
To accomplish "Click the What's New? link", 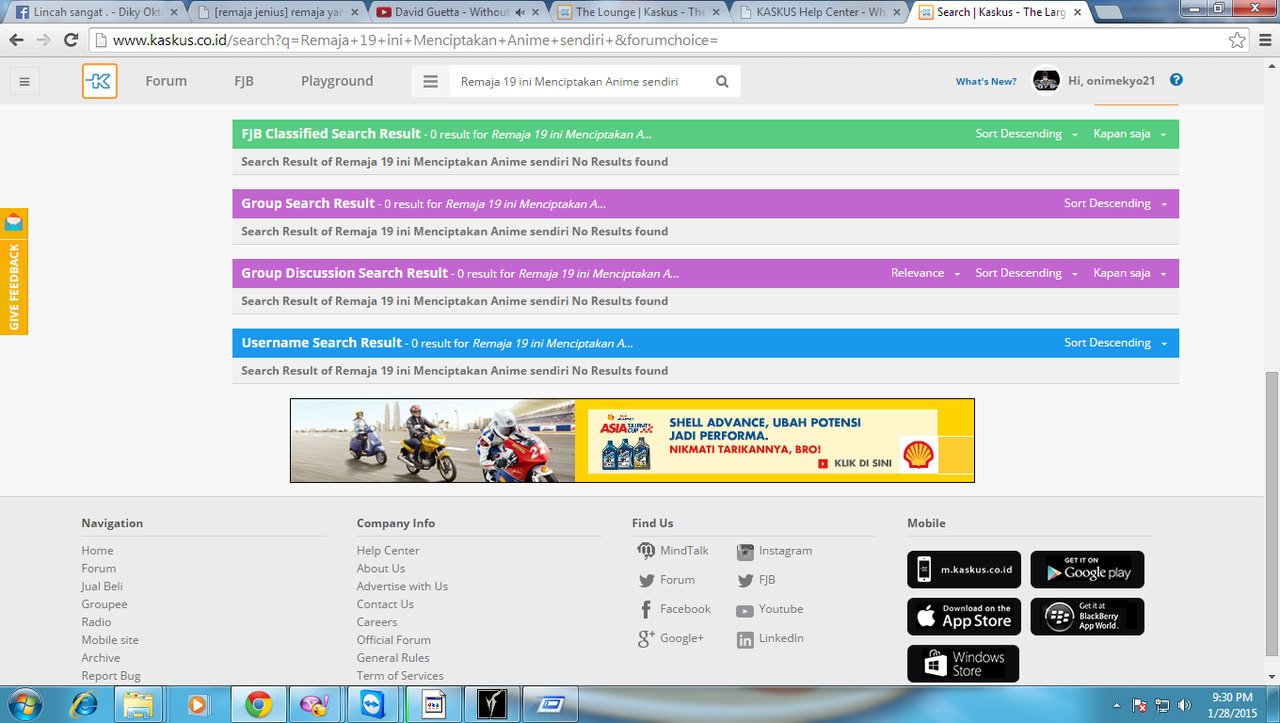I will click(x=986, y=82).
